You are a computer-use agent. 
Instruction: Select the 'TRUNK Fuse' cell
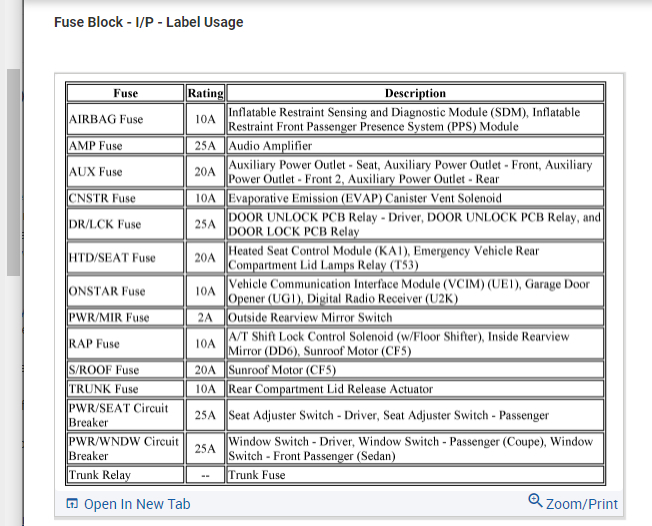(x=125, y=389)
